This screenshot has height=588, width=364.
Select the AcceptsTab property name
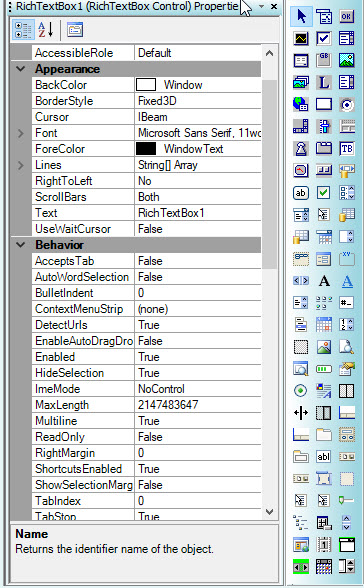[x=64, y=261]
